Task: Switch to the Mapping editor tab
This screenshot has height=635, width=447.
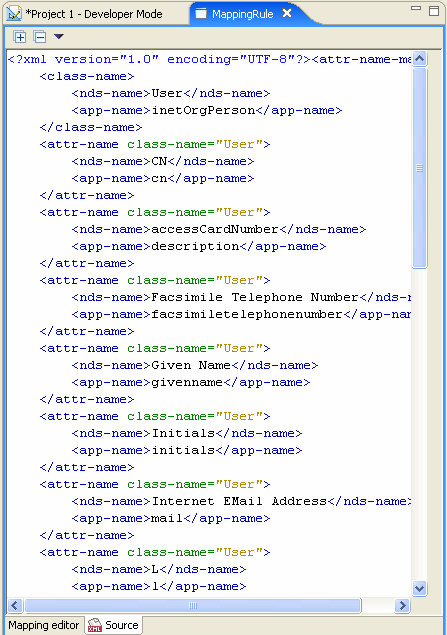Action: (44, 625)
